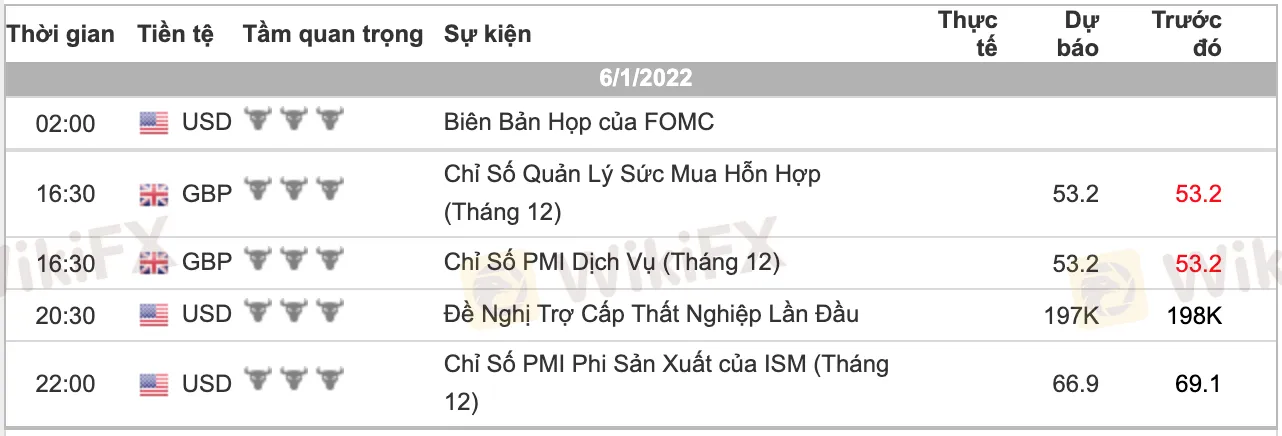Click the Tầm quan trọng column header
The height and width of the screenshot is (436, 1282).
(x=333, y=34)
